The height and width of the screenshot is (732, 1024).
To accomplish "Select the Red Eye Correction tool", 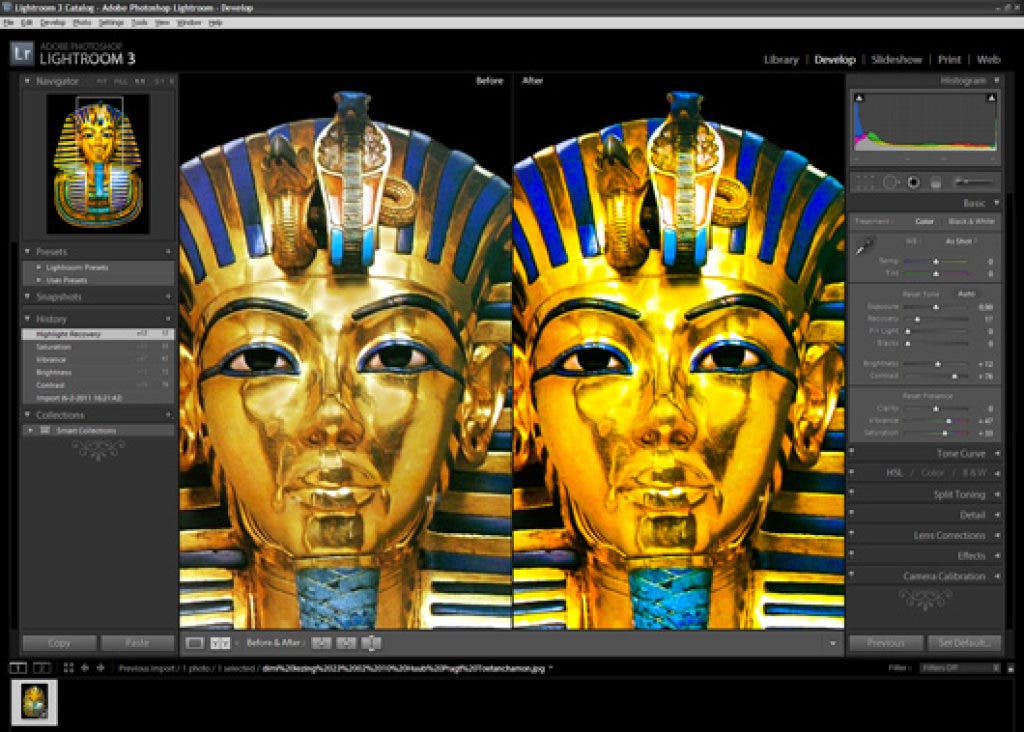I will (x=914, y=182).
